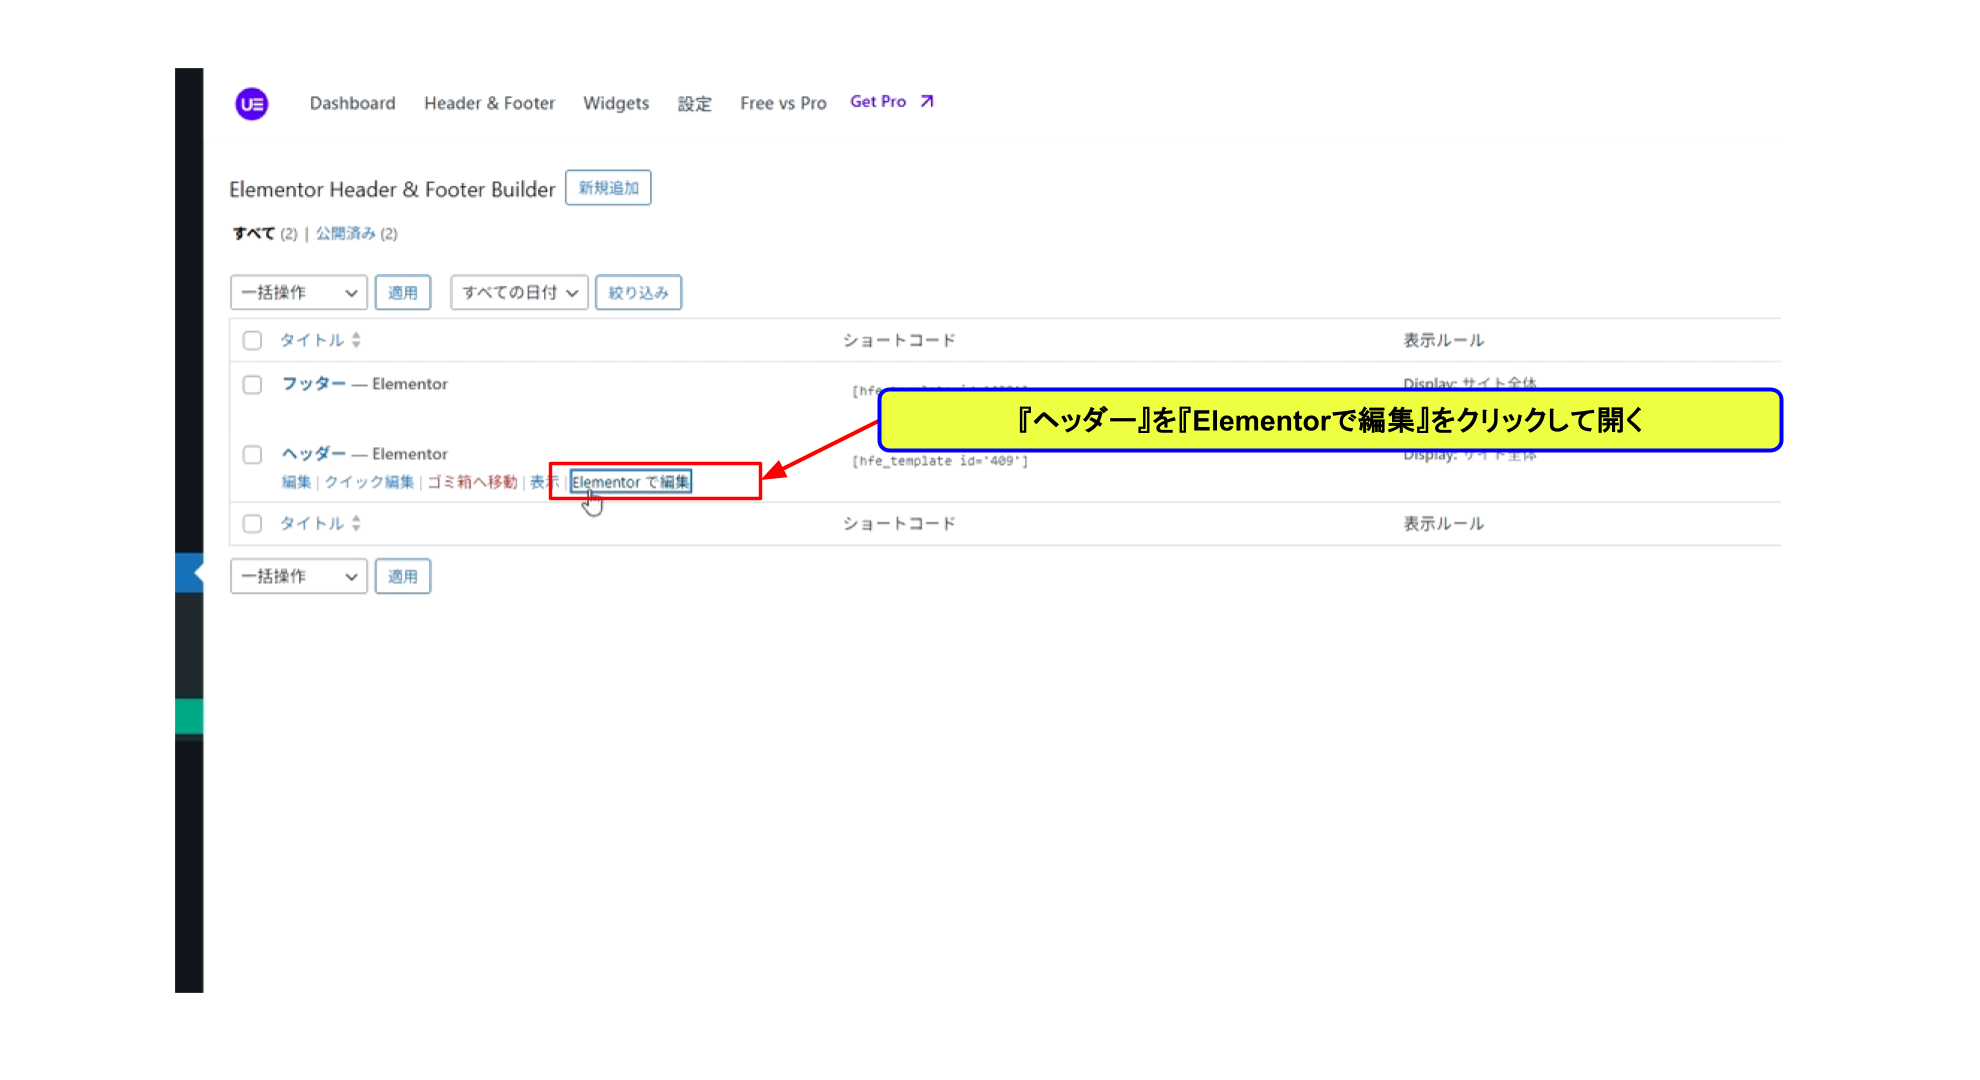Viewport: 1980px width, 1080px height.
Task: Switch to the Widgets tab
Action: point(616,103)
